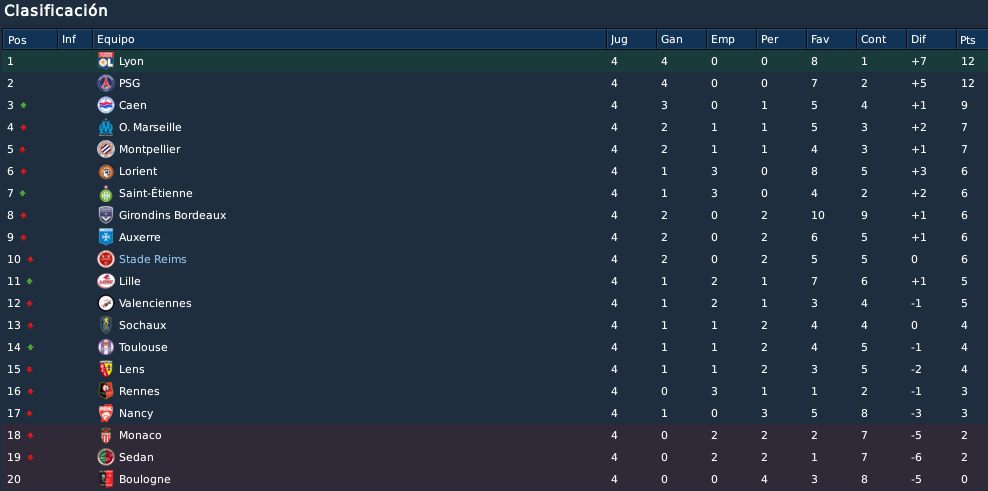Open the Stade Reims team link

click(152, 259)
